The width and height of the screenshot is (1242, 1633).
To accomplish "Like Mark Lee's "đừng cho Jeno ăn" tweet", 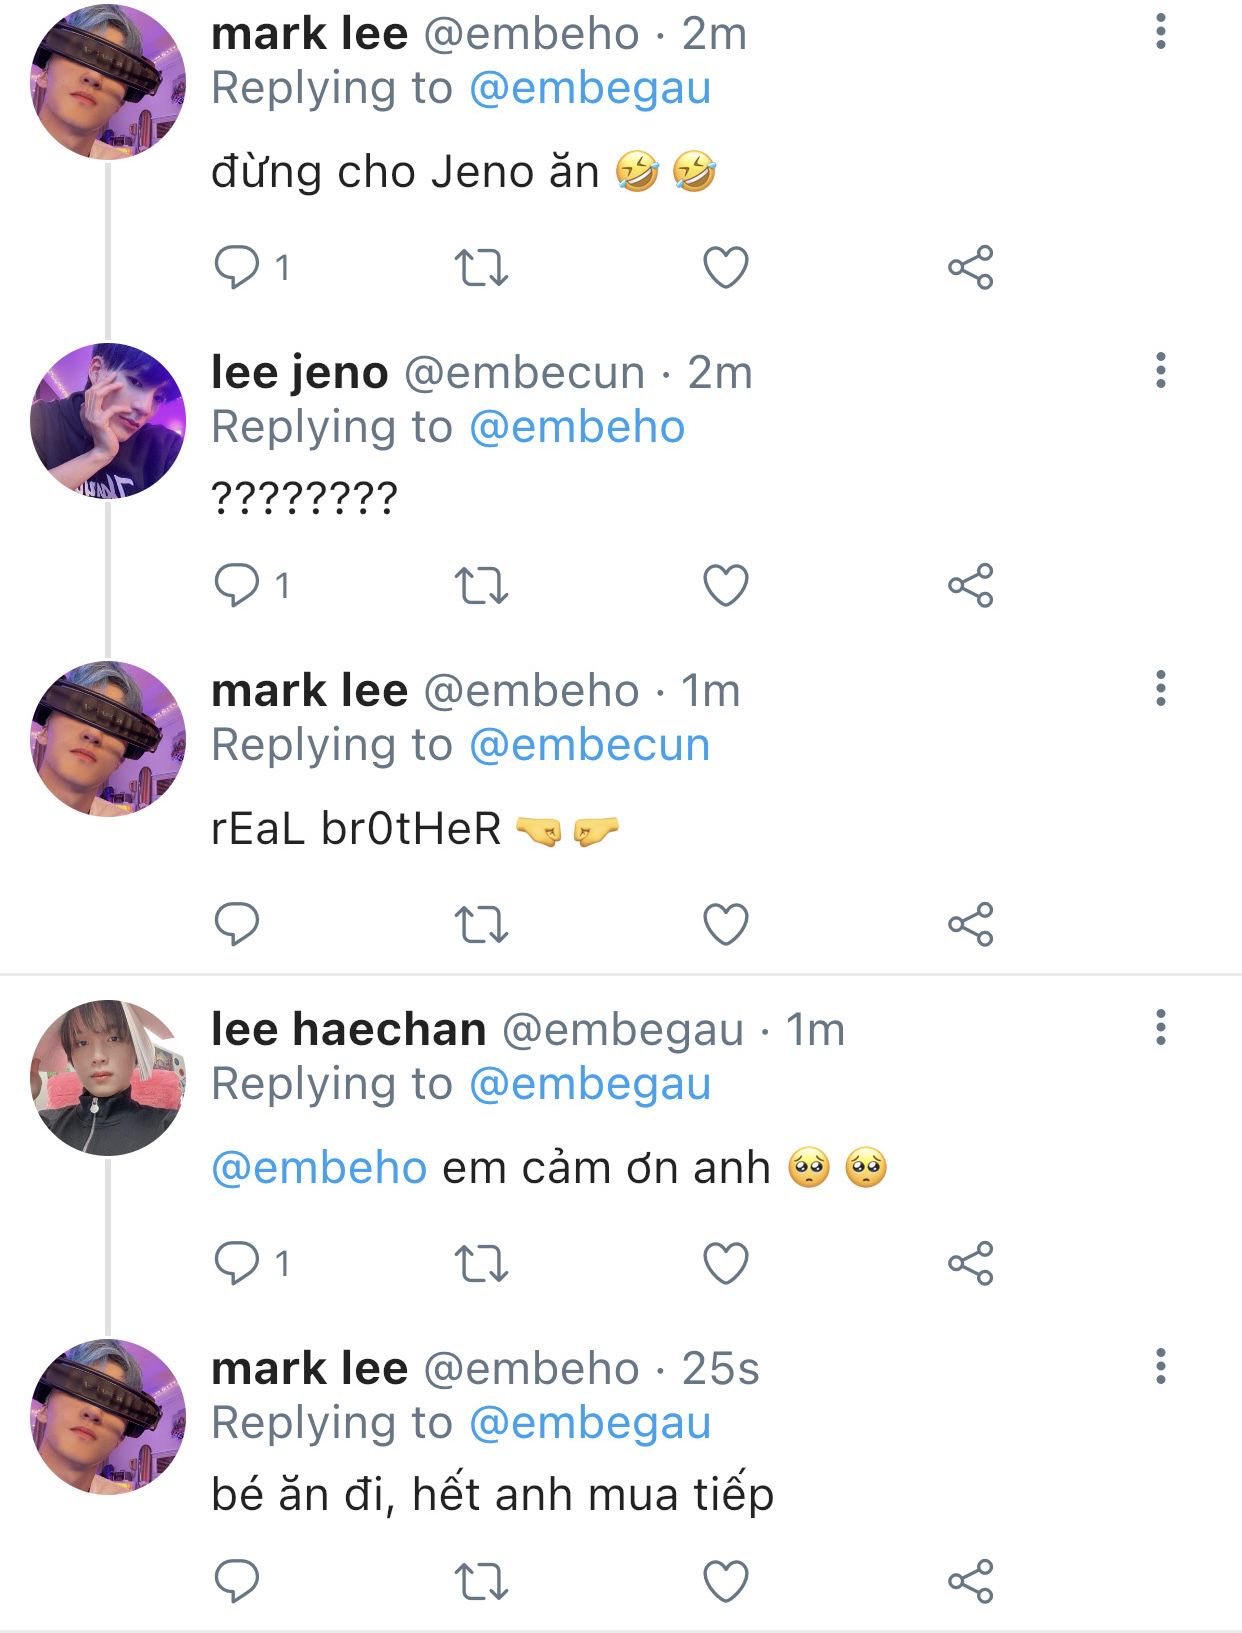I will [726, 268].
